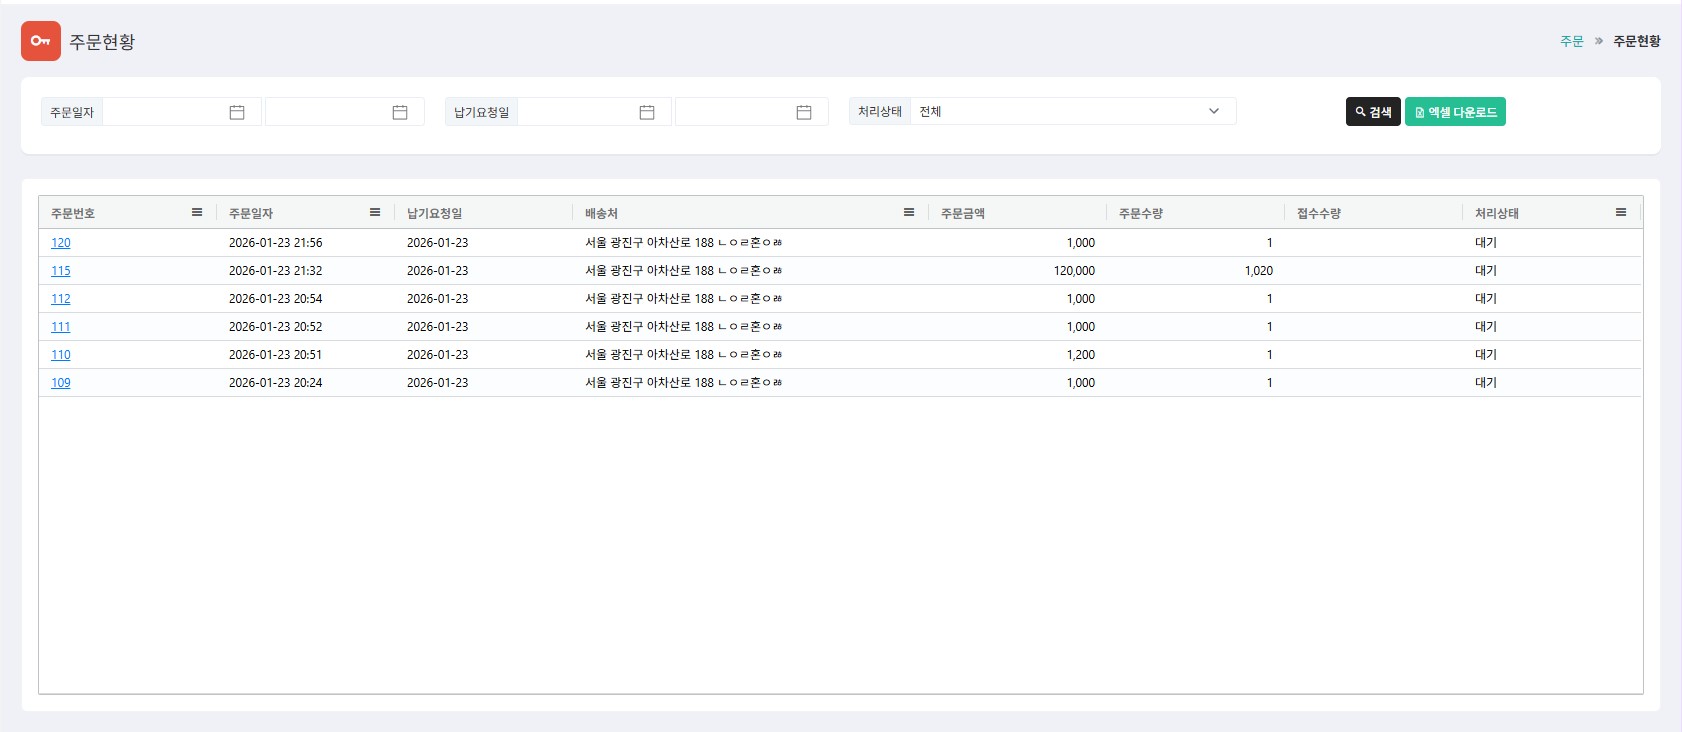Open calendar for 납기요청일 start date
The image size is (1682, 732).
[647, 112]
